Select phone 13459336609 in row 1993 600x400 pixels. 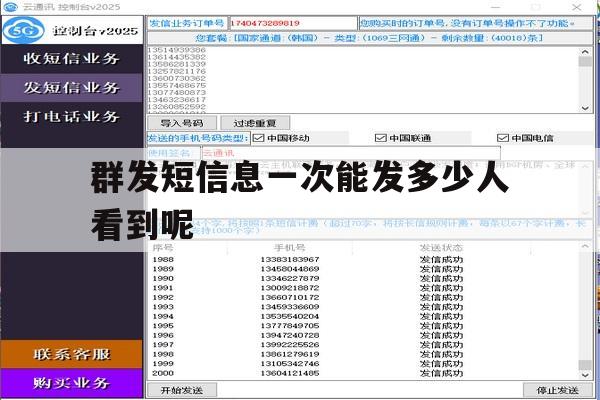pyautogui.click(x=290, y=307)
